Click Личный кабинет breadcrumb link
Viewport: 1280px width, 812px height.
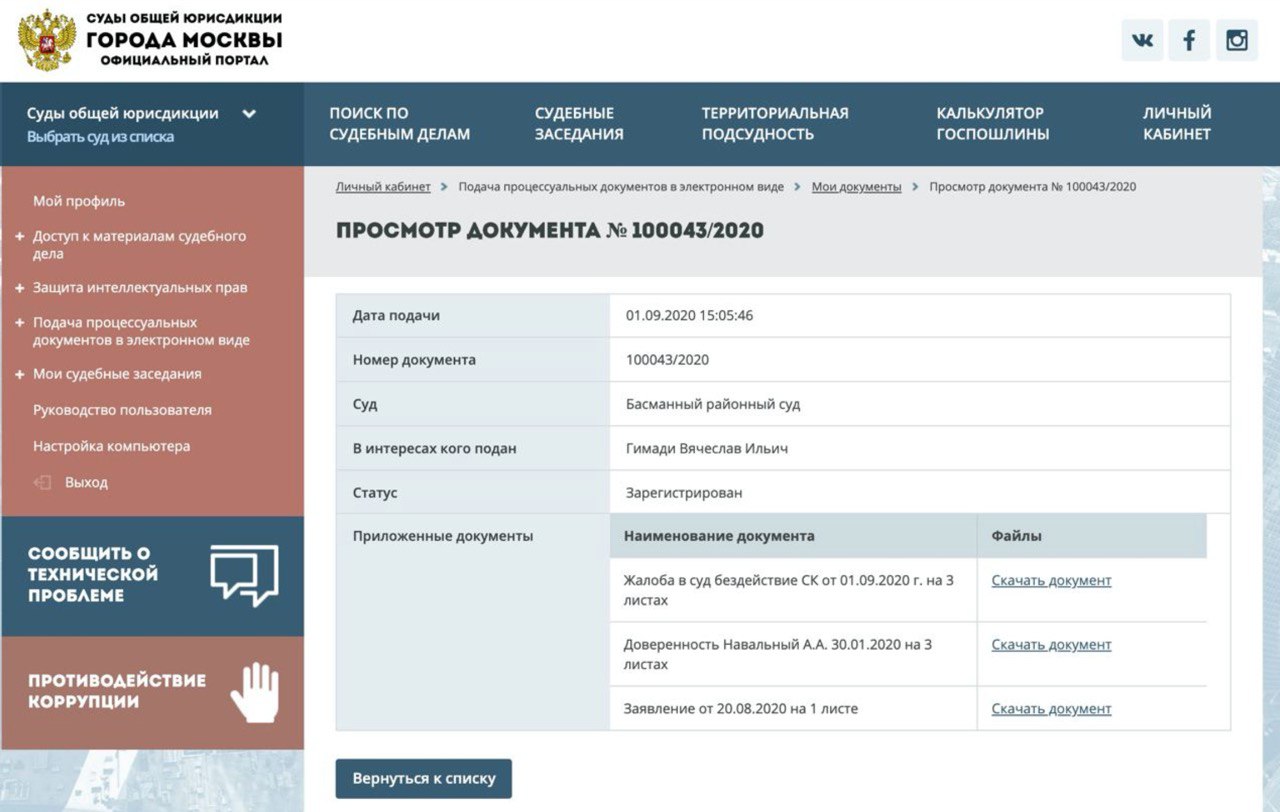383,187
